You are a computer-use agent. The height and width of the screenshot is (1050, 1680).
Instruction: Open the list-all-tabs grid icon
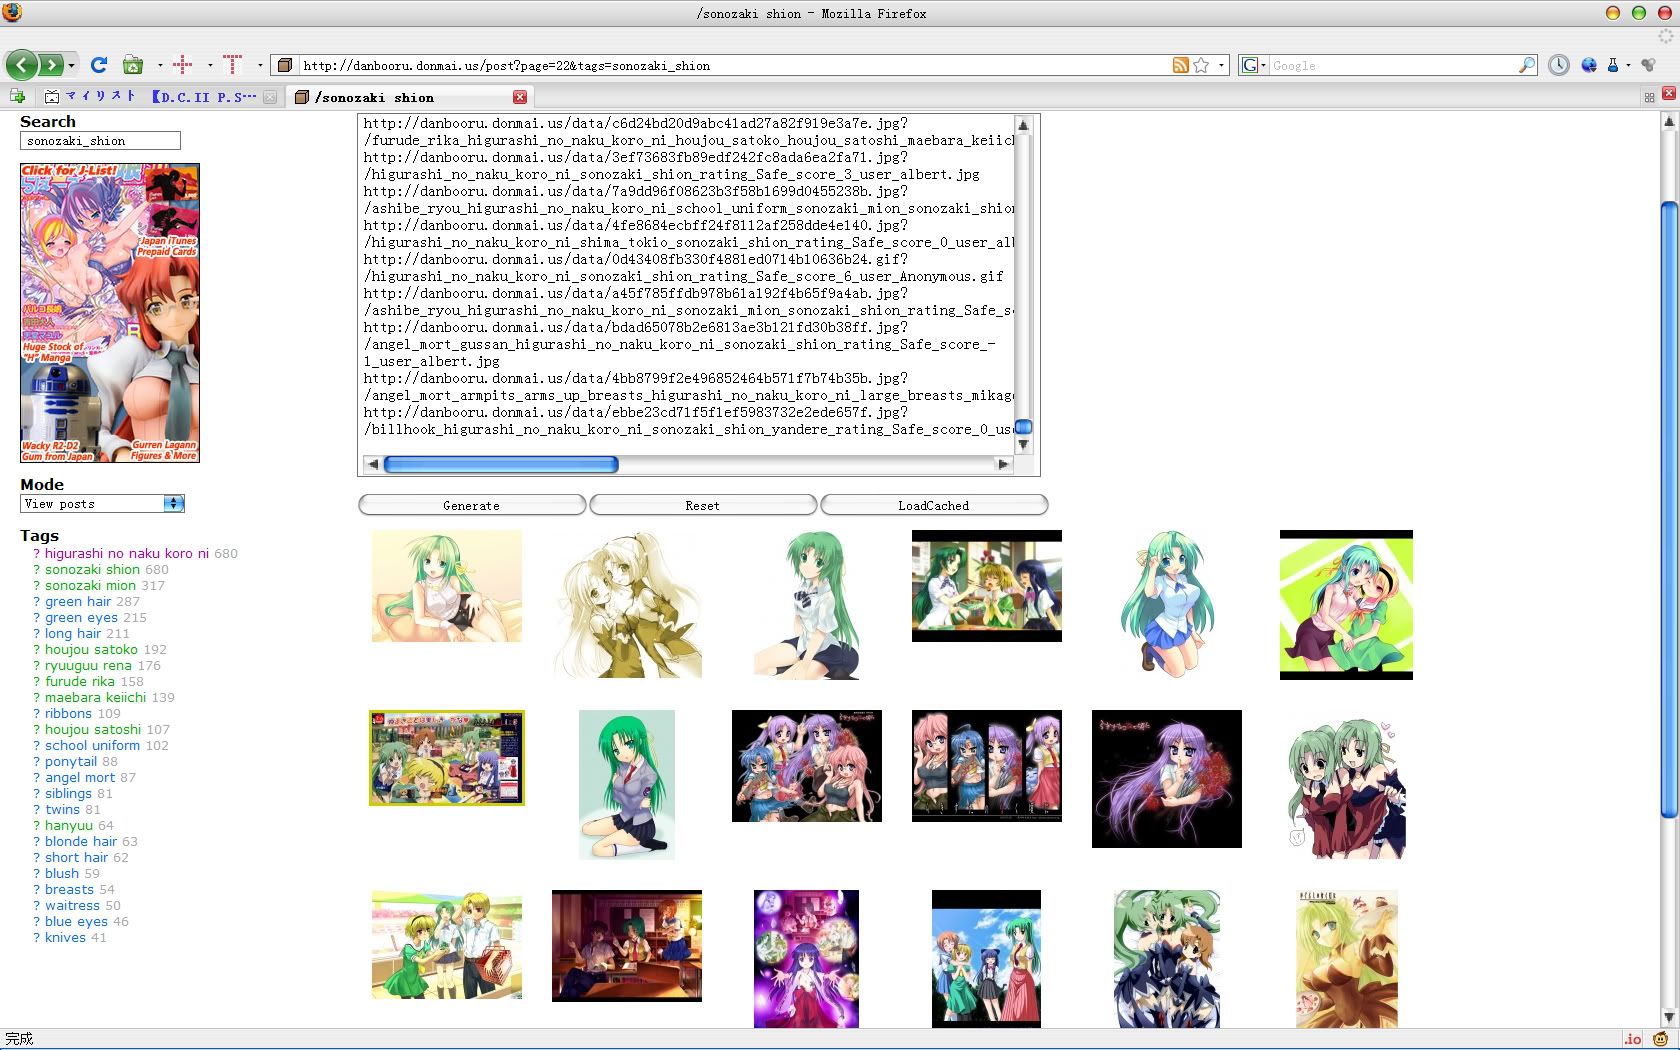coord(1649,97)
